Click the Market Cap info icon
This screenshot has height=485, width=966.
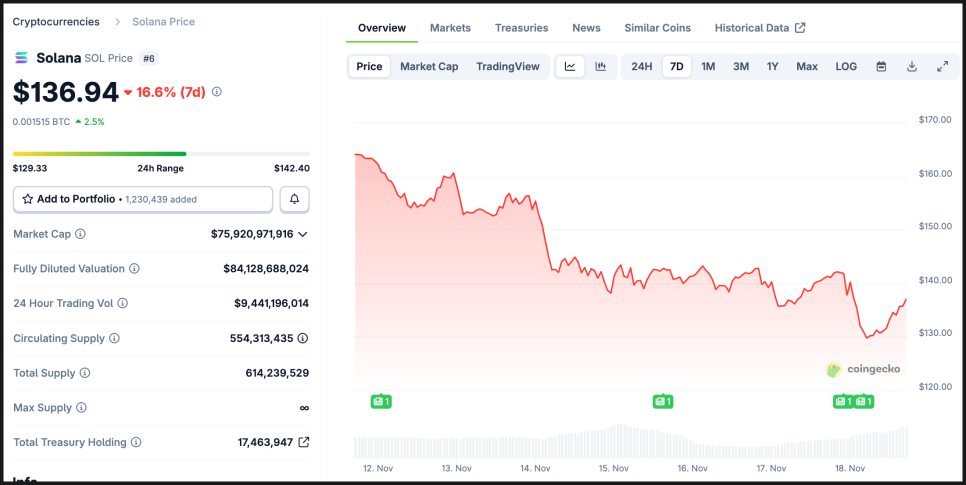click(x=81, y=234)
